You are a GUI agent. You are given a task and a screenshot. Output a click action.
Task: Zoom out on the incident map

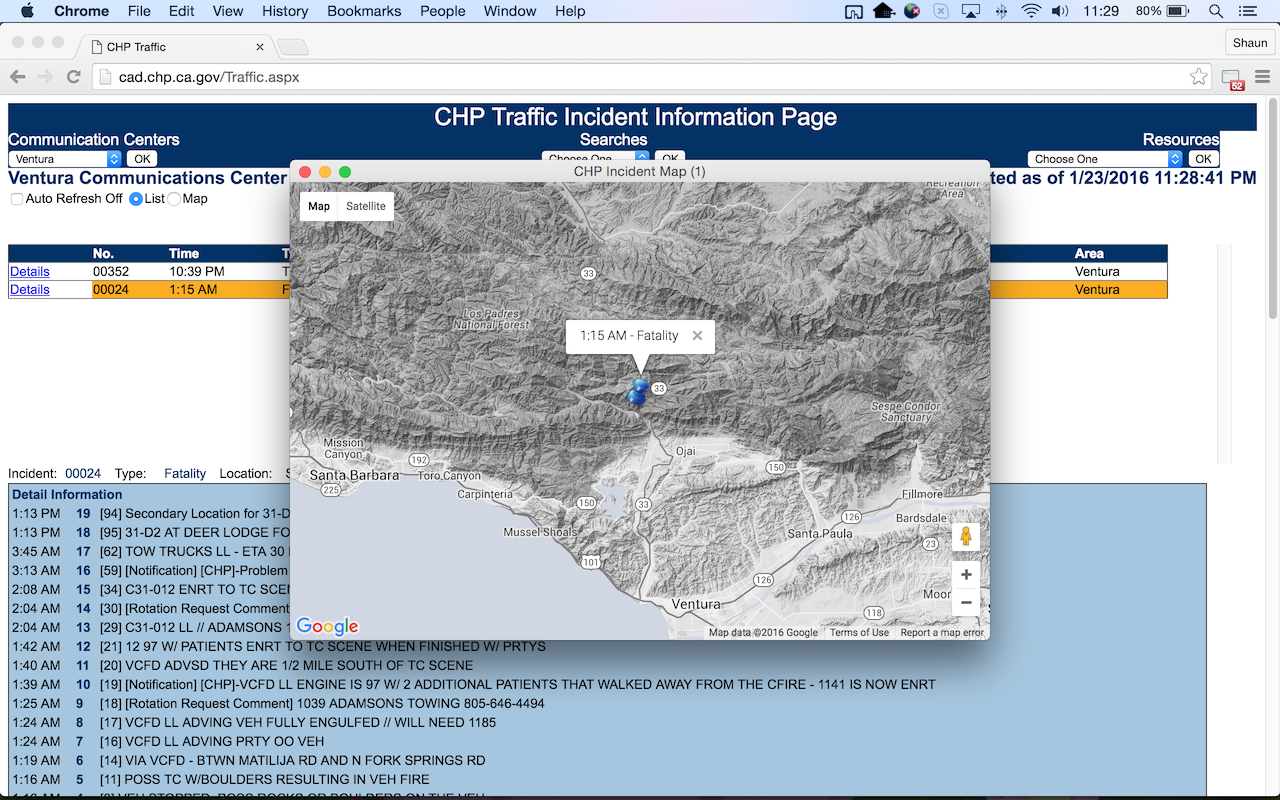[x=966, y=602]
